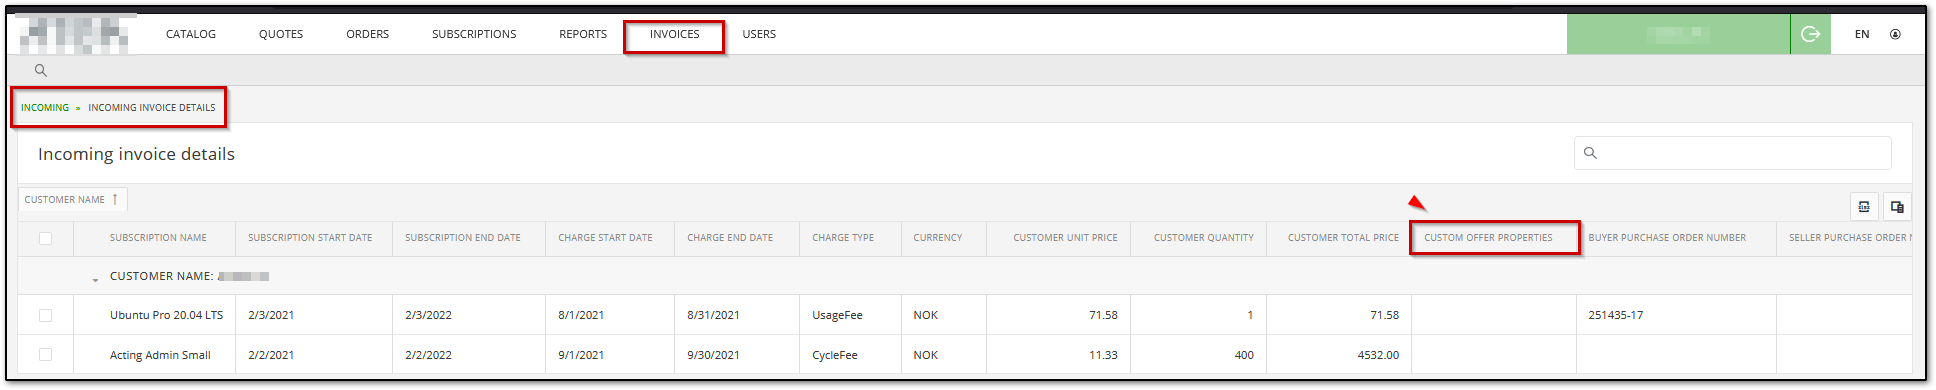Screen dimensions: 1936x390
Task: Click start date 2/3/2021
Action: pyautogui.click(x=271, y=315)
